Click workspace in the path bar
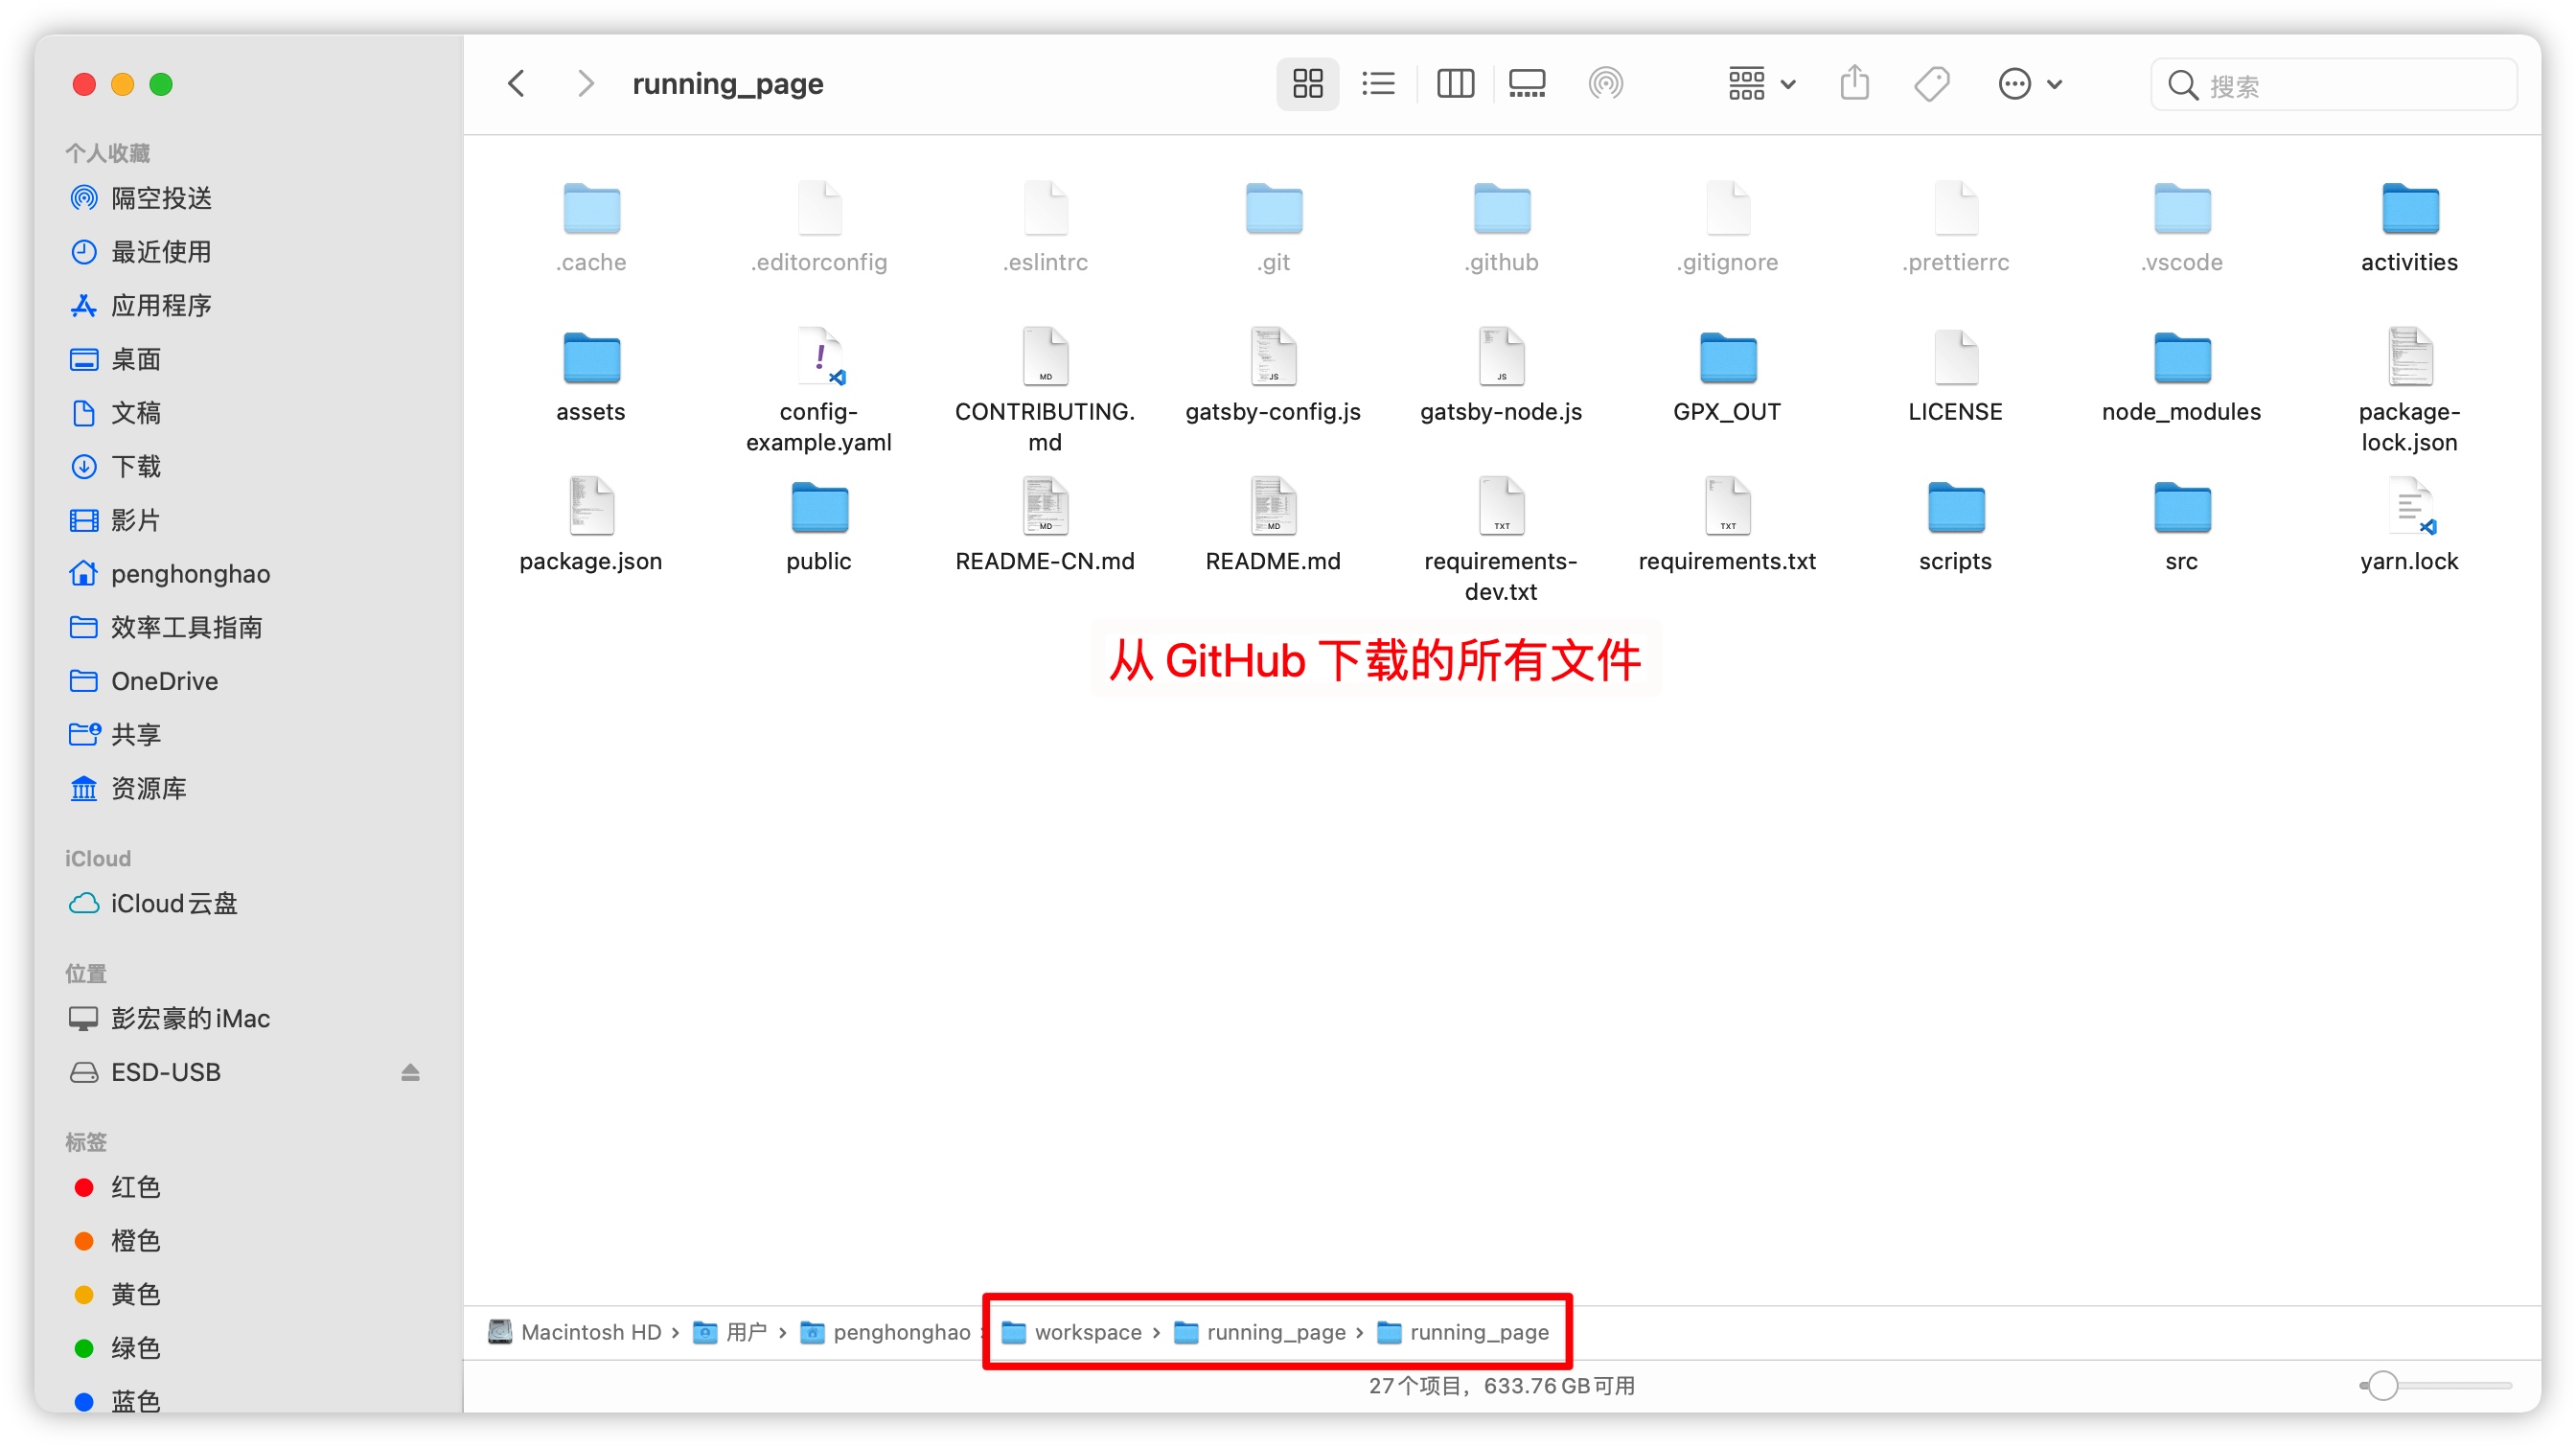This screenshot has height=1447, width=2576. (x=1086, y=1332)
